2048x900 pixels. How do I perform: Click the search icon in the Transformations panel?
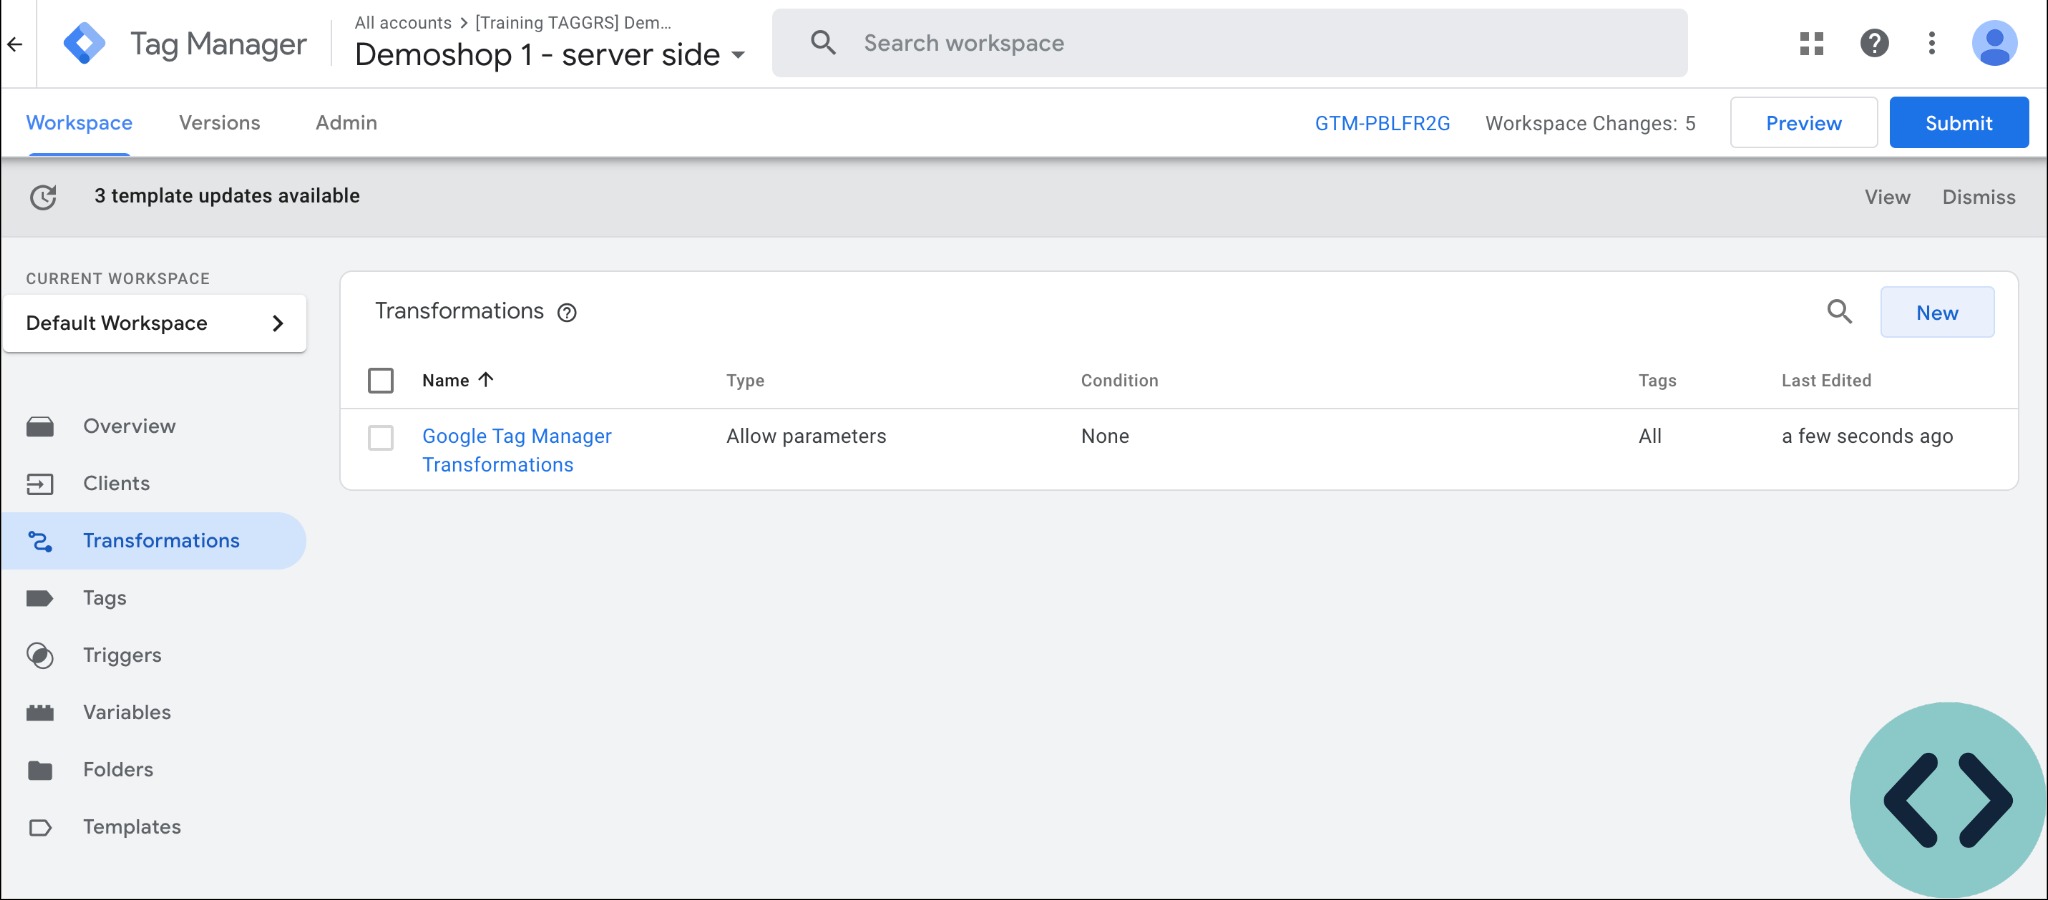coord(1840,312)
